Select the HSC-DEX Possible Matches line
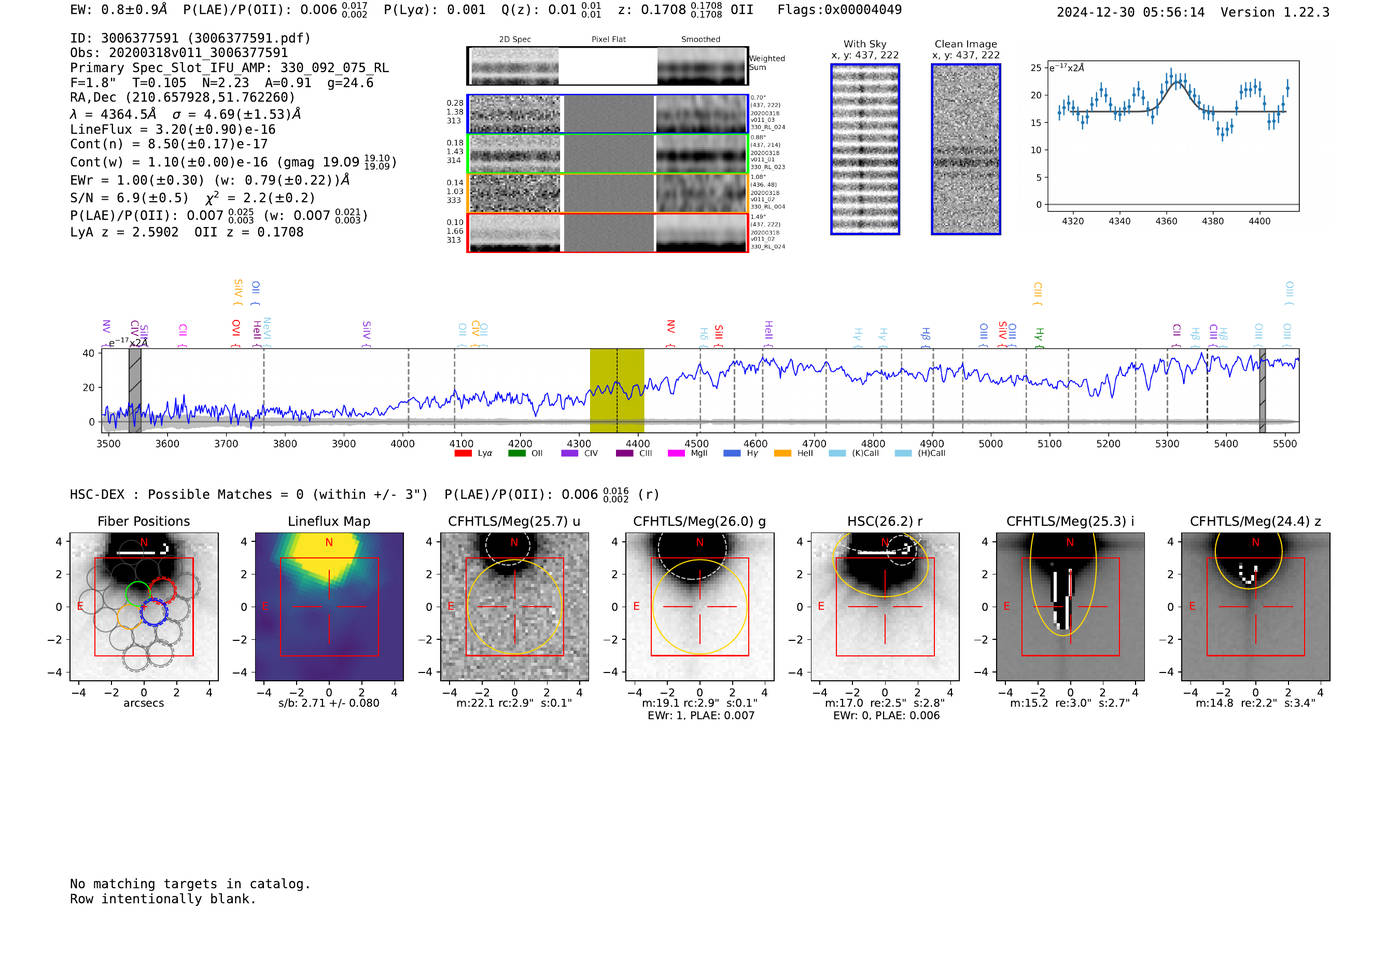This screenshot has width=1400, height=953. 364,494
